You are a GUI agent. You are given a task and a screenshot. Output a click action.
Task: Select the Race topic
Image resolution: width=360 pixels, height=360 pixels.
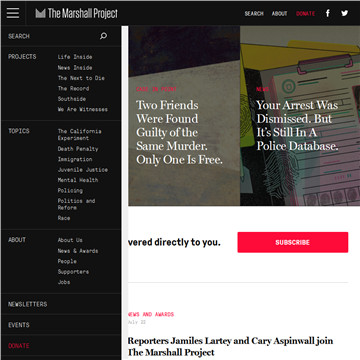coord(64,218)
